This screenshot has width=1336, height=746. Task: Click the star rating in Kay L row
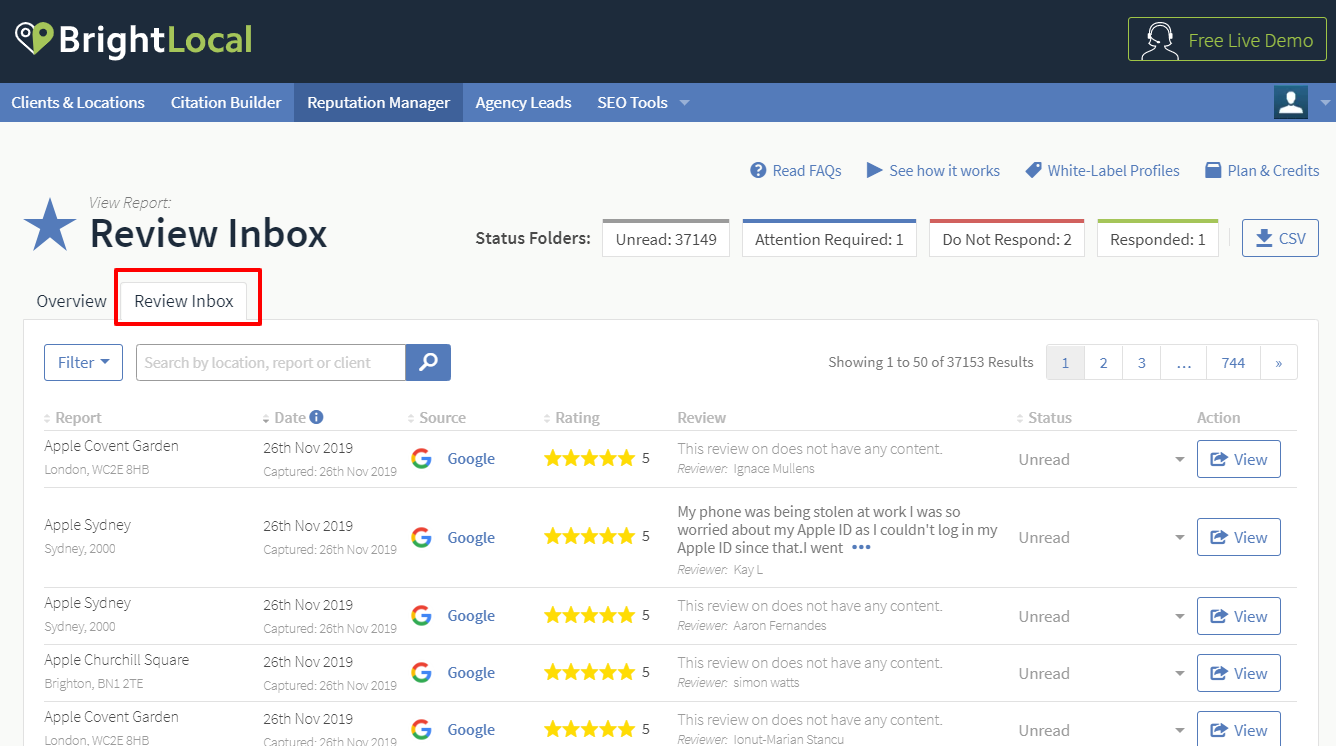coord(589,537)
